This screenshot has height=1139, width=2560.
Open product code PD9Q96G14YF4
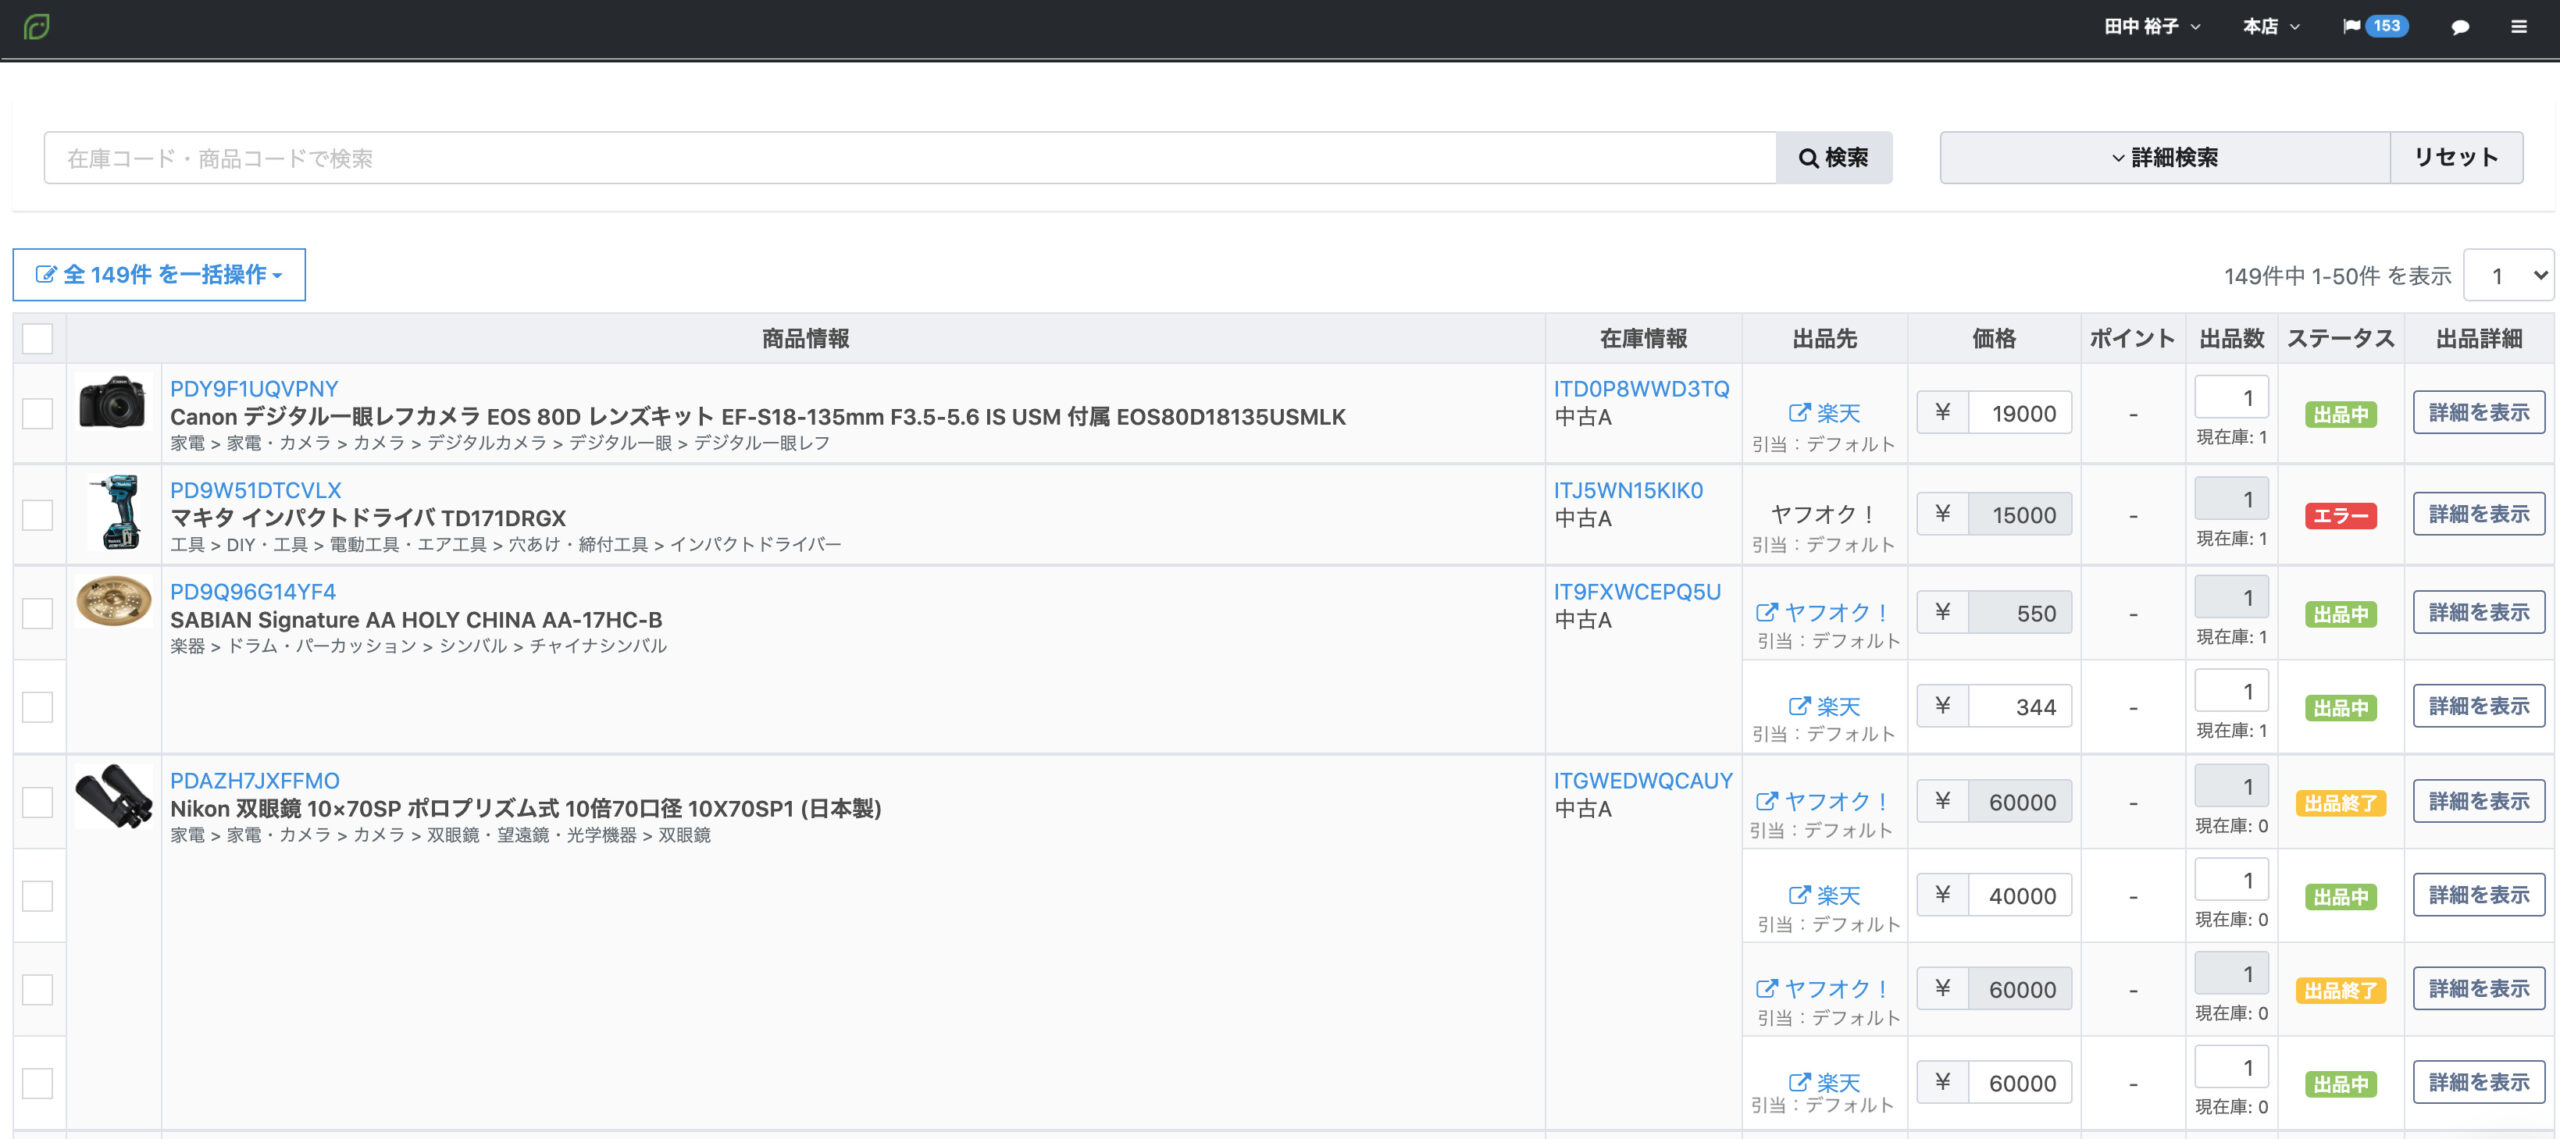[253, 592]
